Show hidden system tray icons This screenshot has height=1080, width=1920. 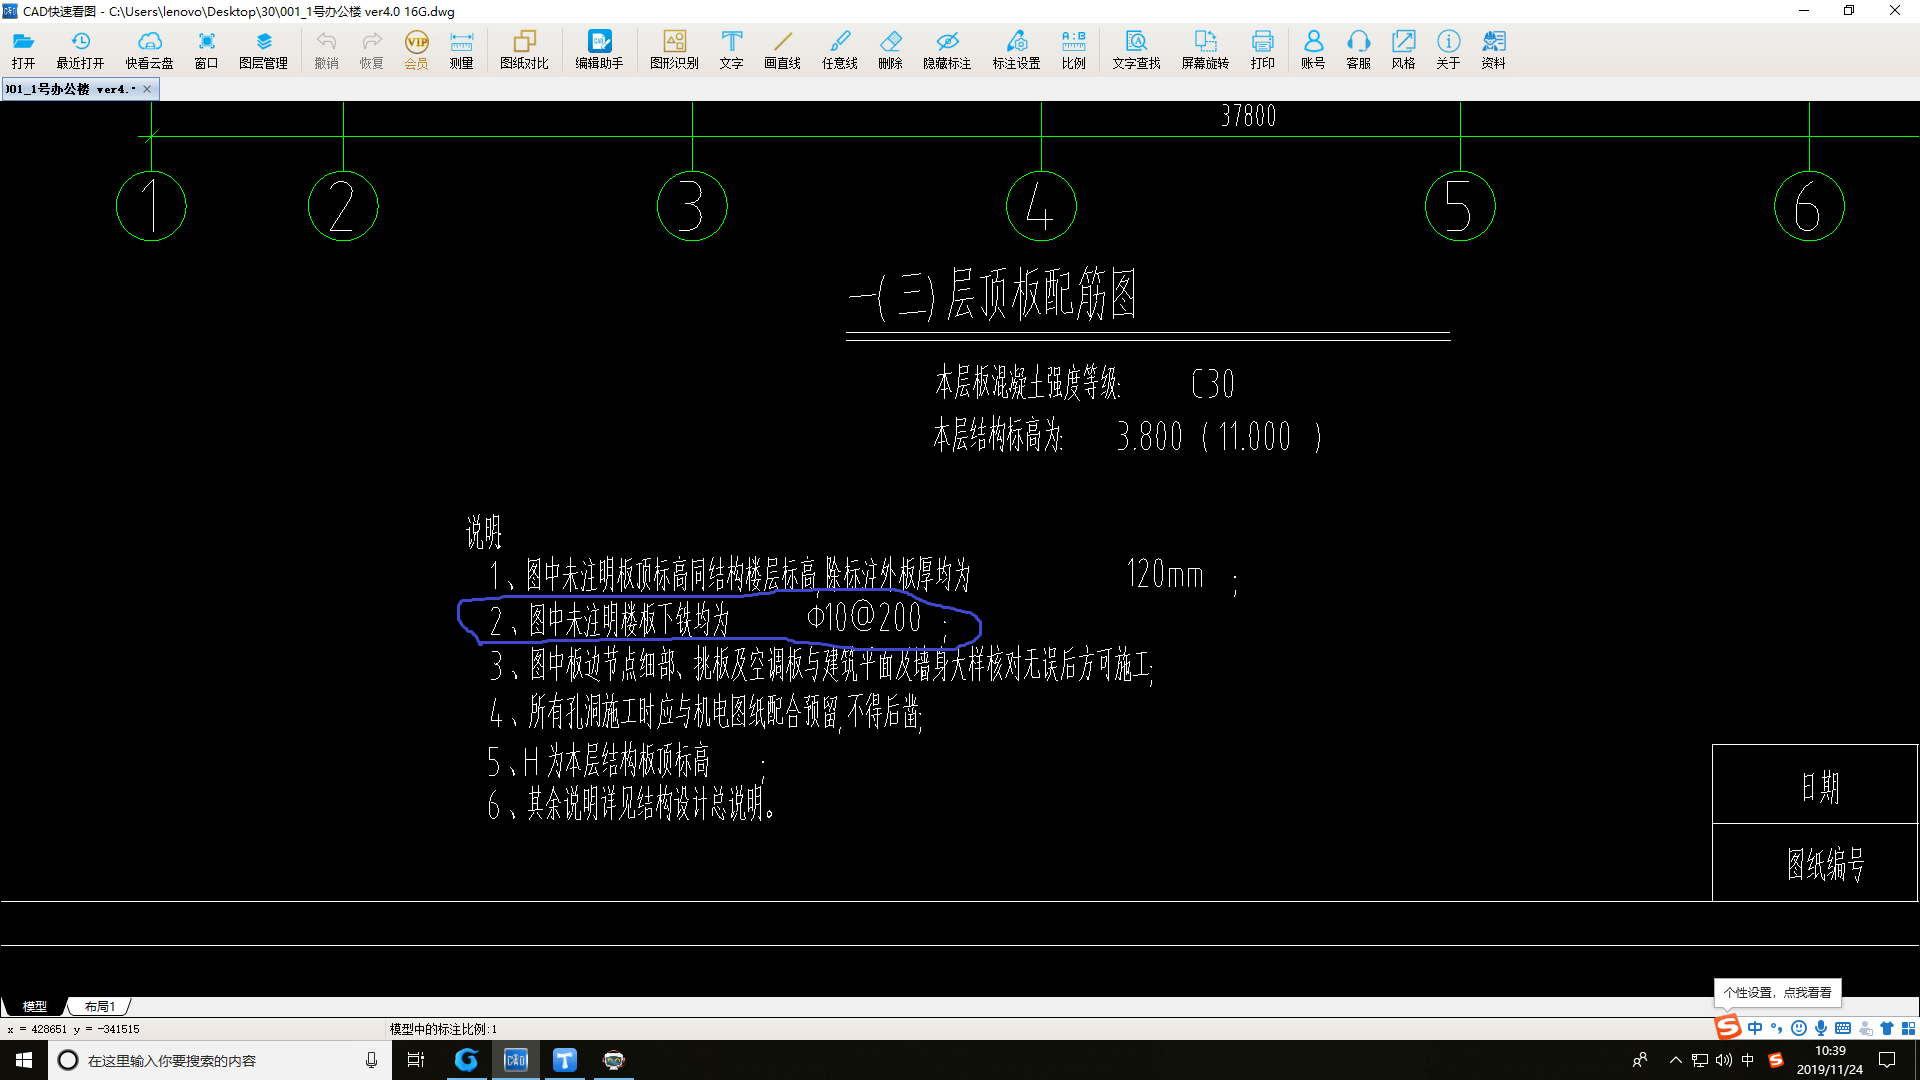[x=1676, y=1060]
